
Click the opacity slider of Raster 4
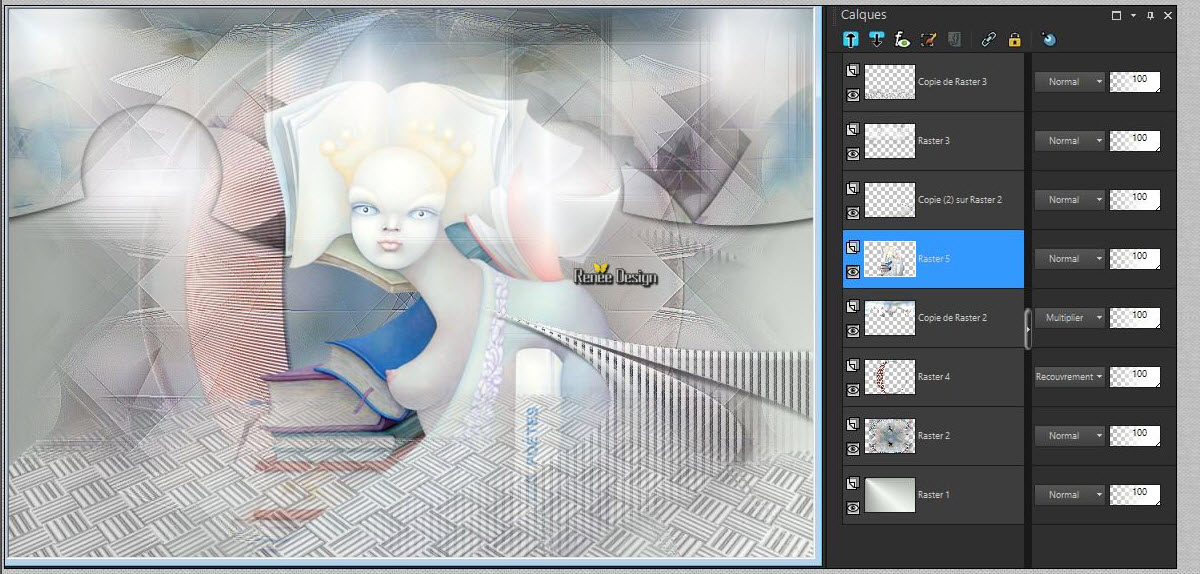pos(1135,377)
